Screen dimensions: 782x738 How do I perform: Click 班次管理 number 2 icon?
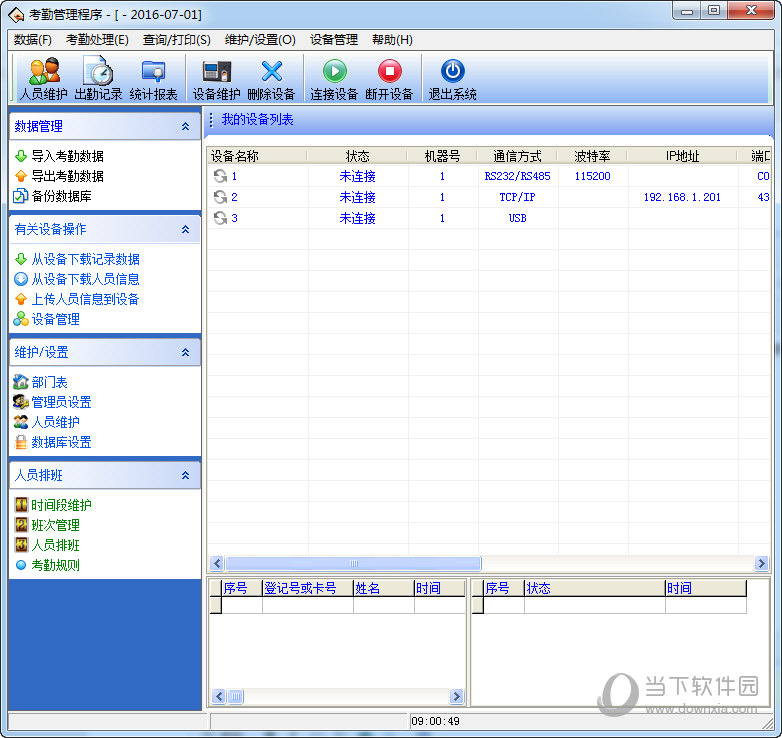coord(21,525)
